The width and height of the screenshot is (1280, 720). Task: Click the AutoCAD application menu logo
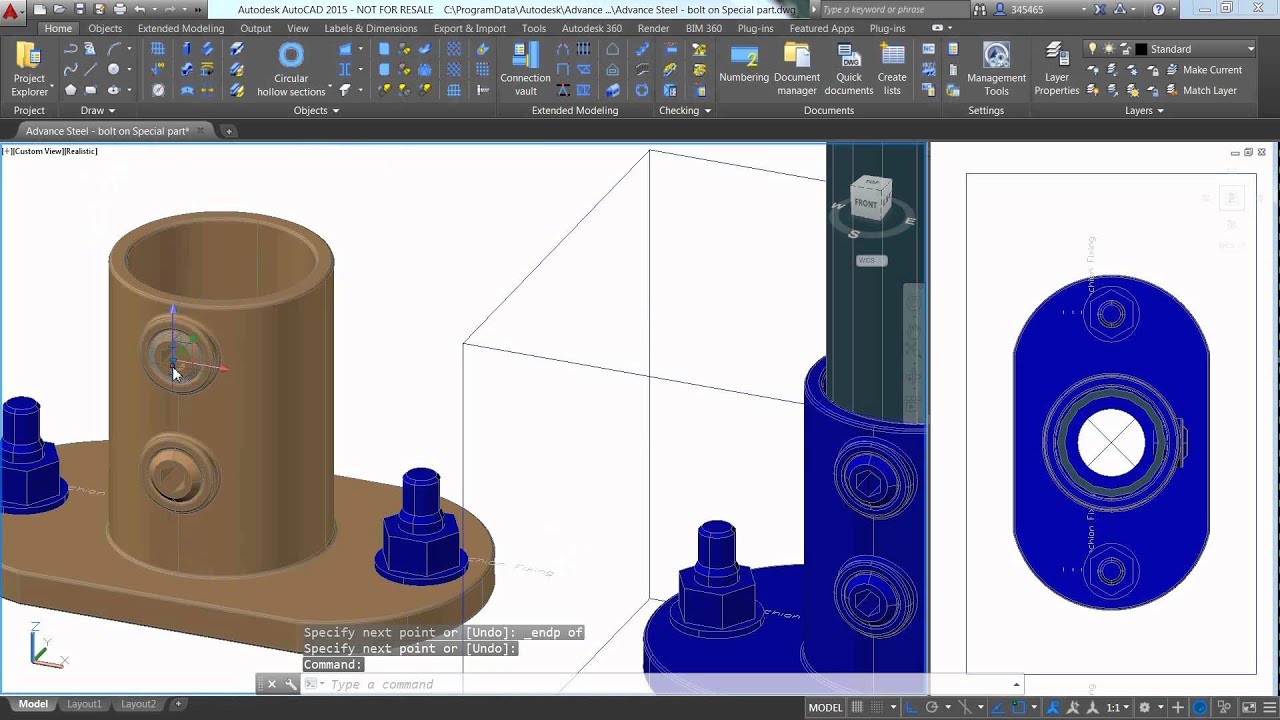pyautogui.click(x=11, y=12)
